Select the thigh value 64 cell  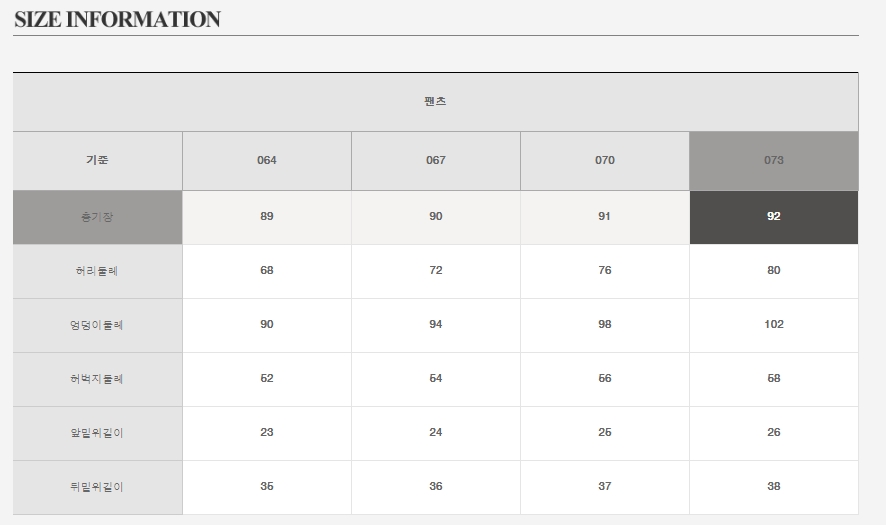tap(436, 379)
